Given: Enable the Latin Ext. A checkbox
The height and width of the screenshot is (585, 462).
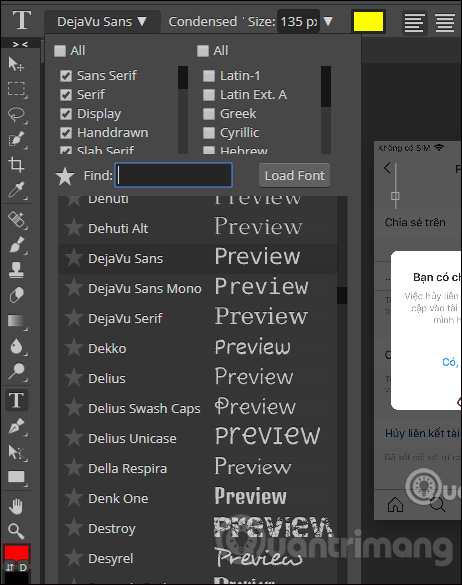Looking at the screenshot, I should pyautogui.click(x=209, y=95).
